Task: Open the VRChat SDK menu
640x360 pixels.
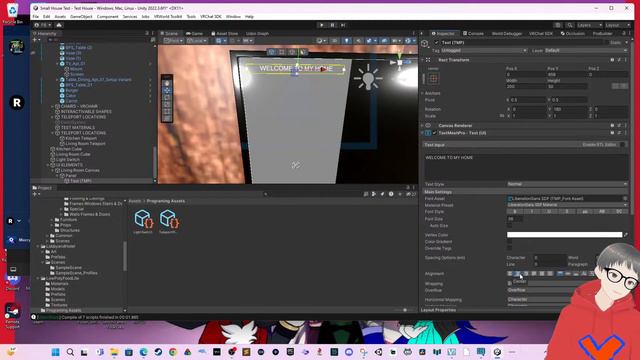Action: (211, 17)
